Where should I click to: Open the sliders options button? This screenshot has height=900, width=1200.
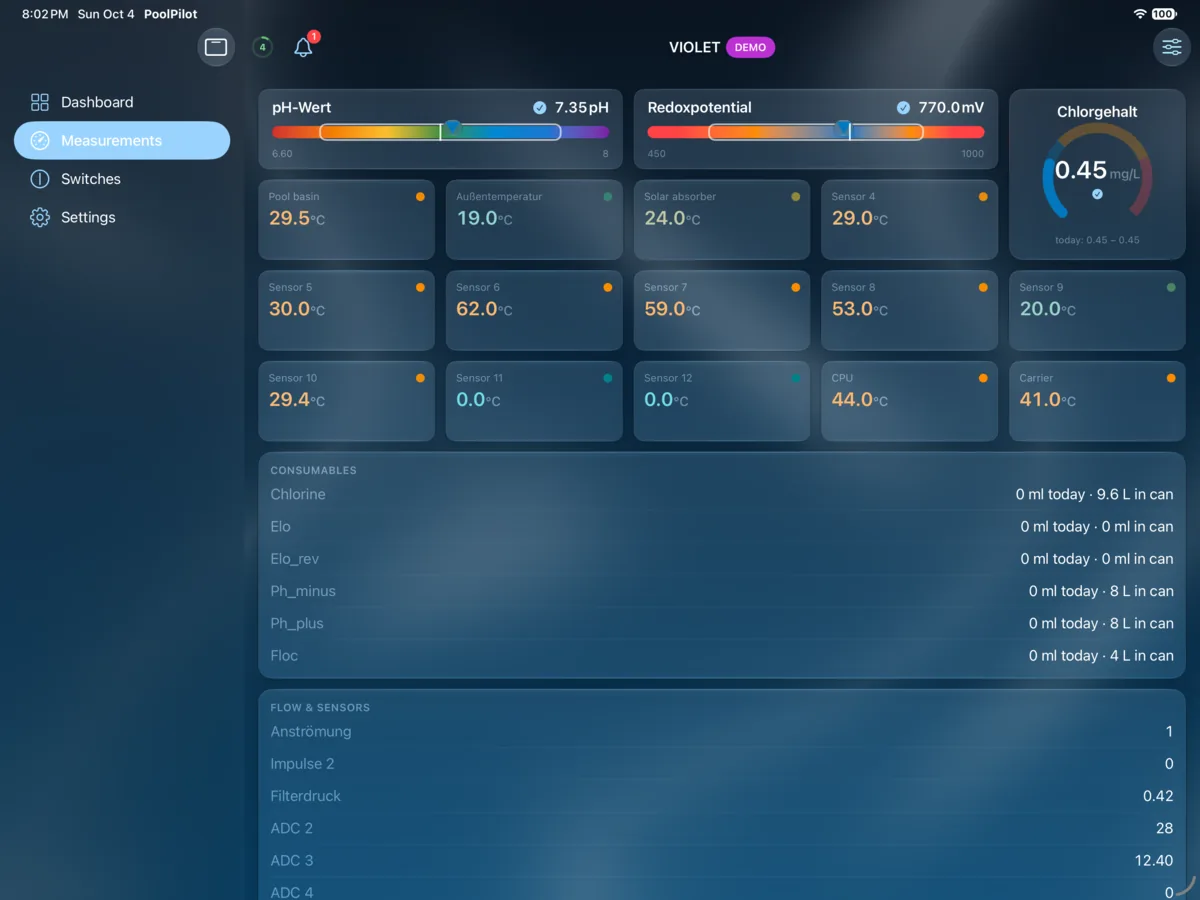pyautogui.click(x=1172, y=47)
